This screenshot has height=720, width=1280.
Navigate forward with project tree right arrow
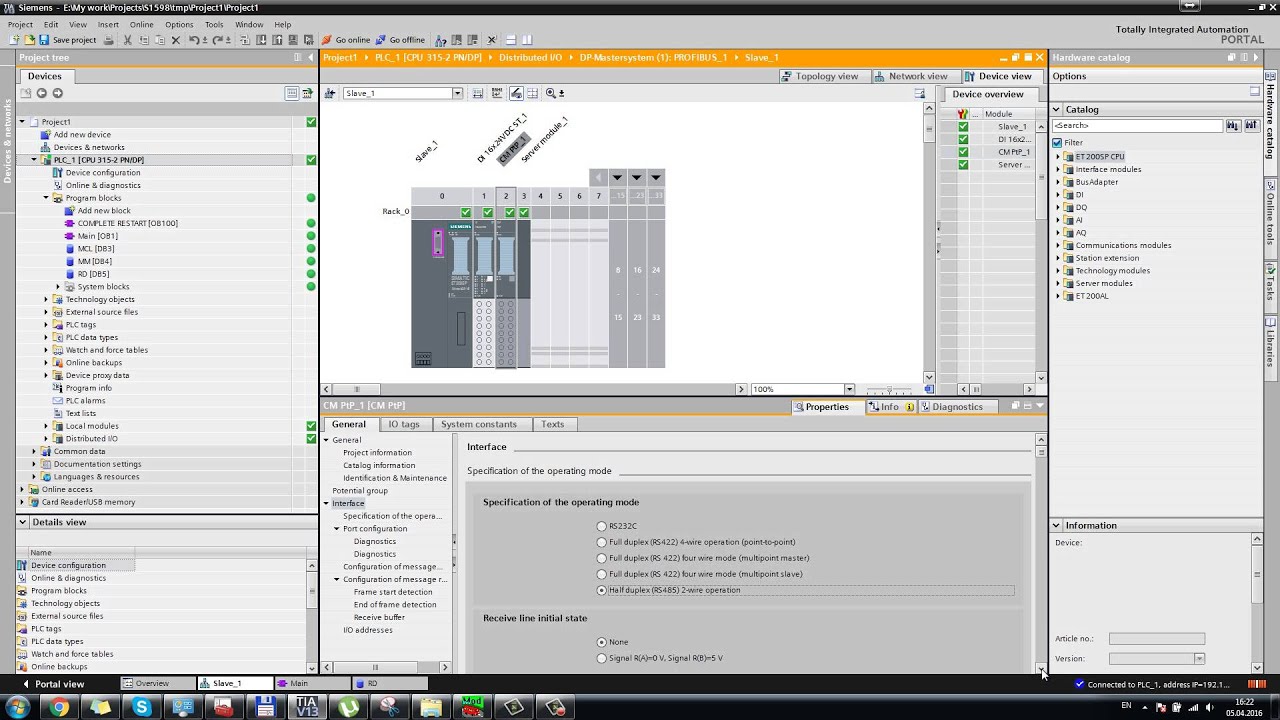[x=57, y=93]
